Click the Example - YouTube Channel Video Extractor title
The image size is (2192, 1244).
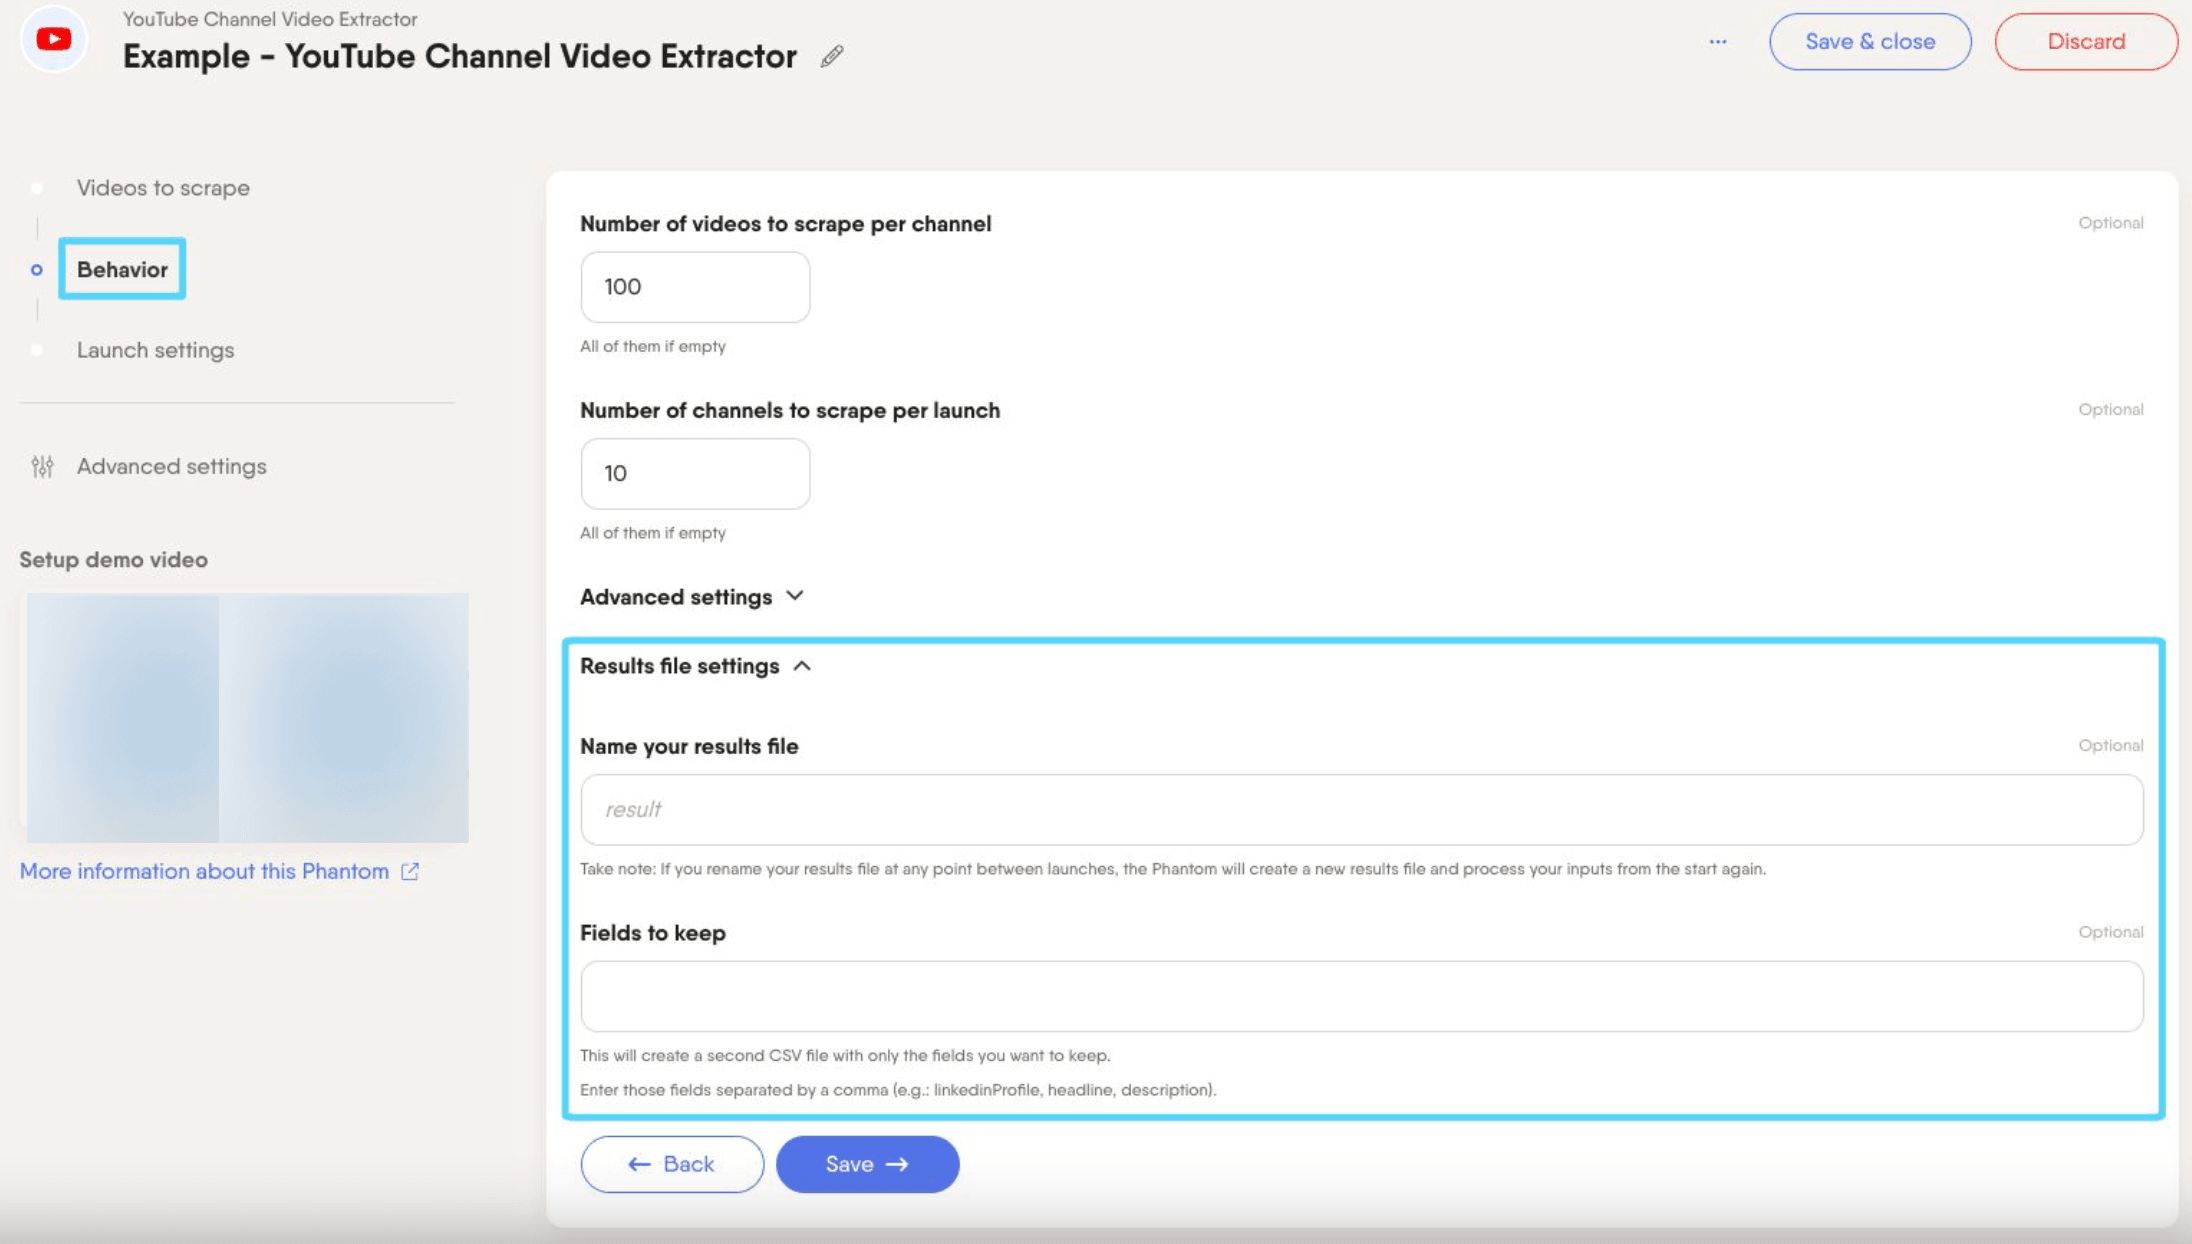pos(460,56)
